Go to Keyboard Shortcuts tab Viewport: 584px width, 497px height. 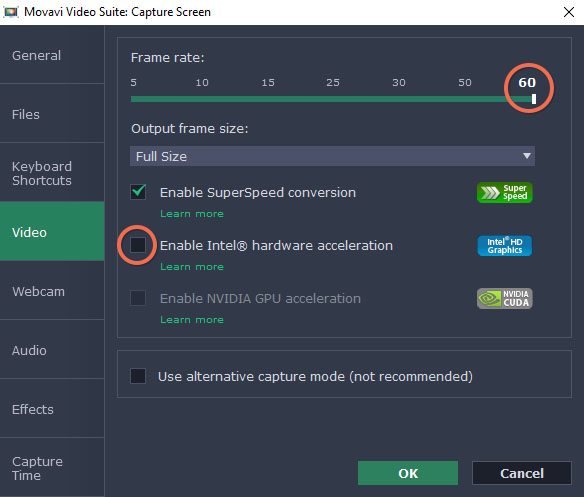pos(52,173)
